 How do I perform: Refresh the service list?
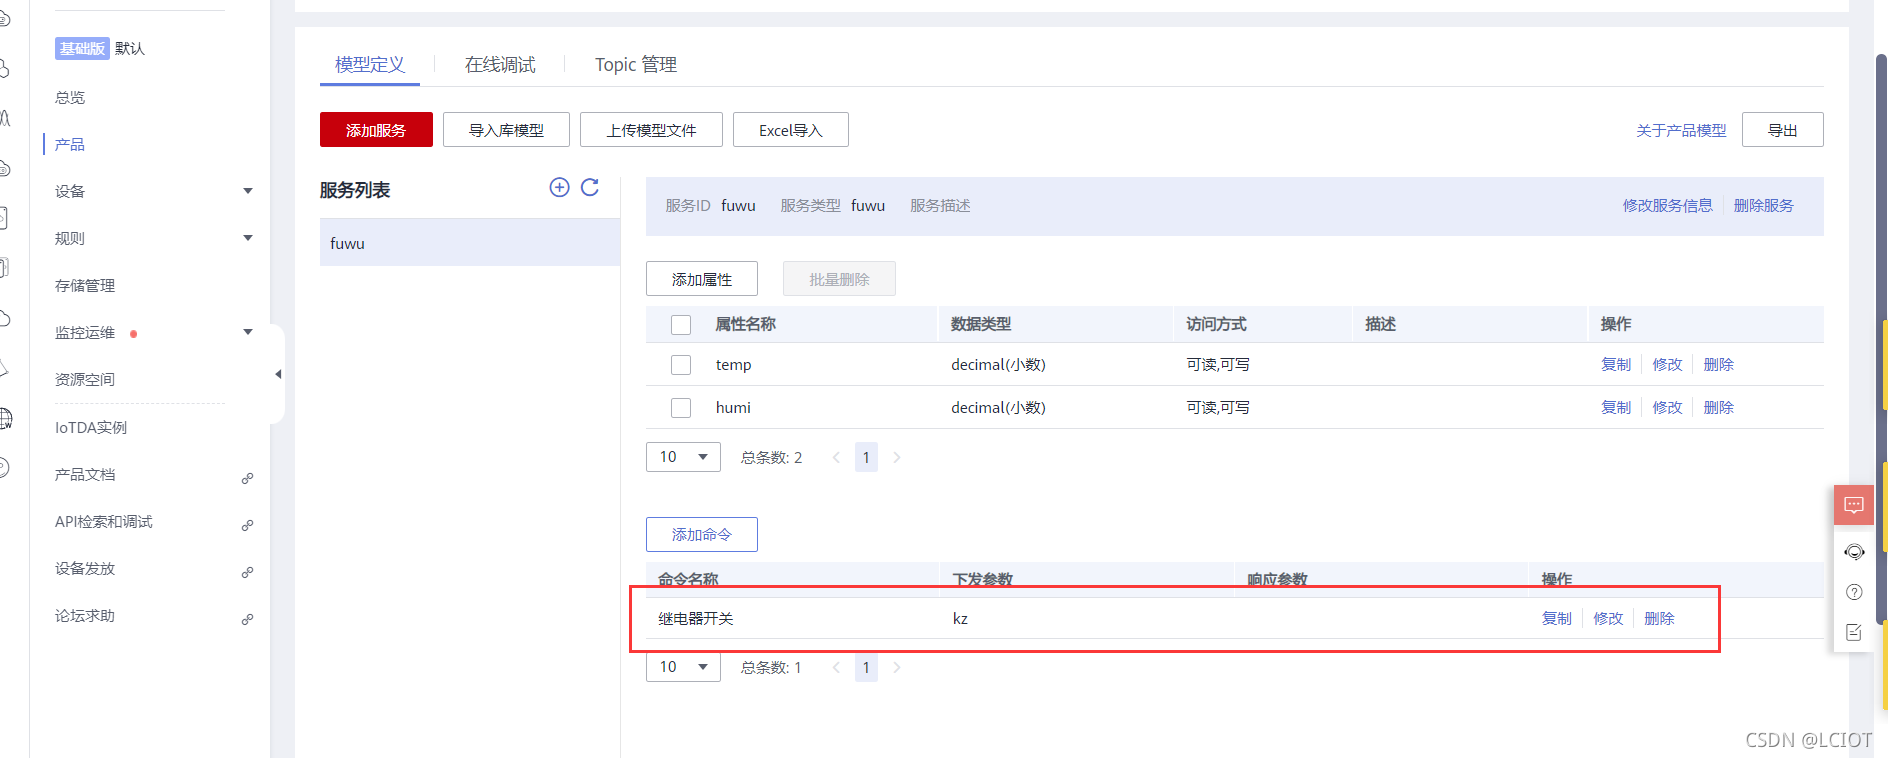[x=590, y=187]
